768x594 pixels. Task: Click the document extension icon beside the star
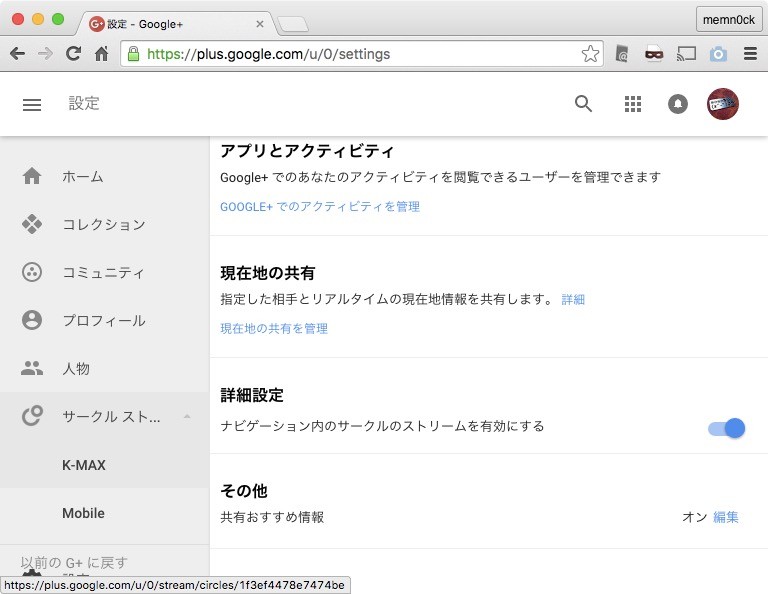[x=622, y=54]
